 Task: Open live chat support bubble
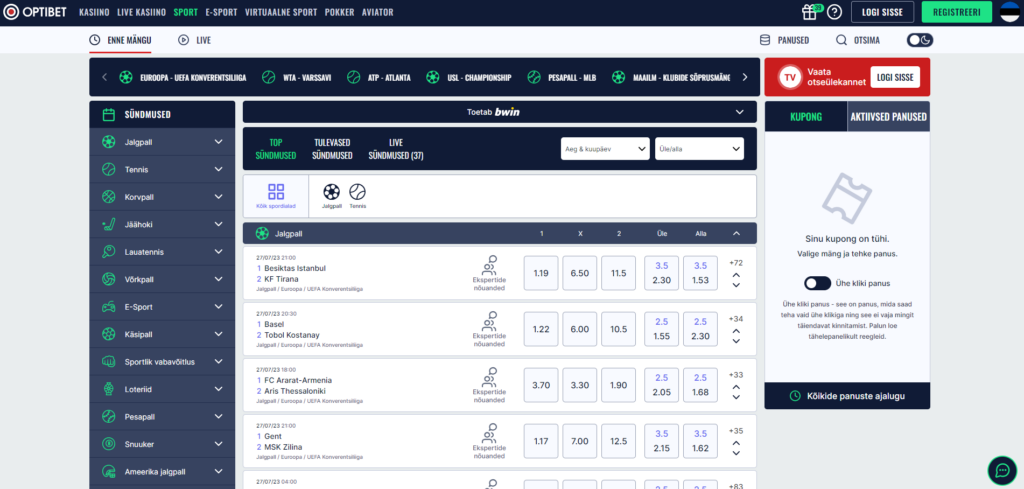pos(1002,469)
